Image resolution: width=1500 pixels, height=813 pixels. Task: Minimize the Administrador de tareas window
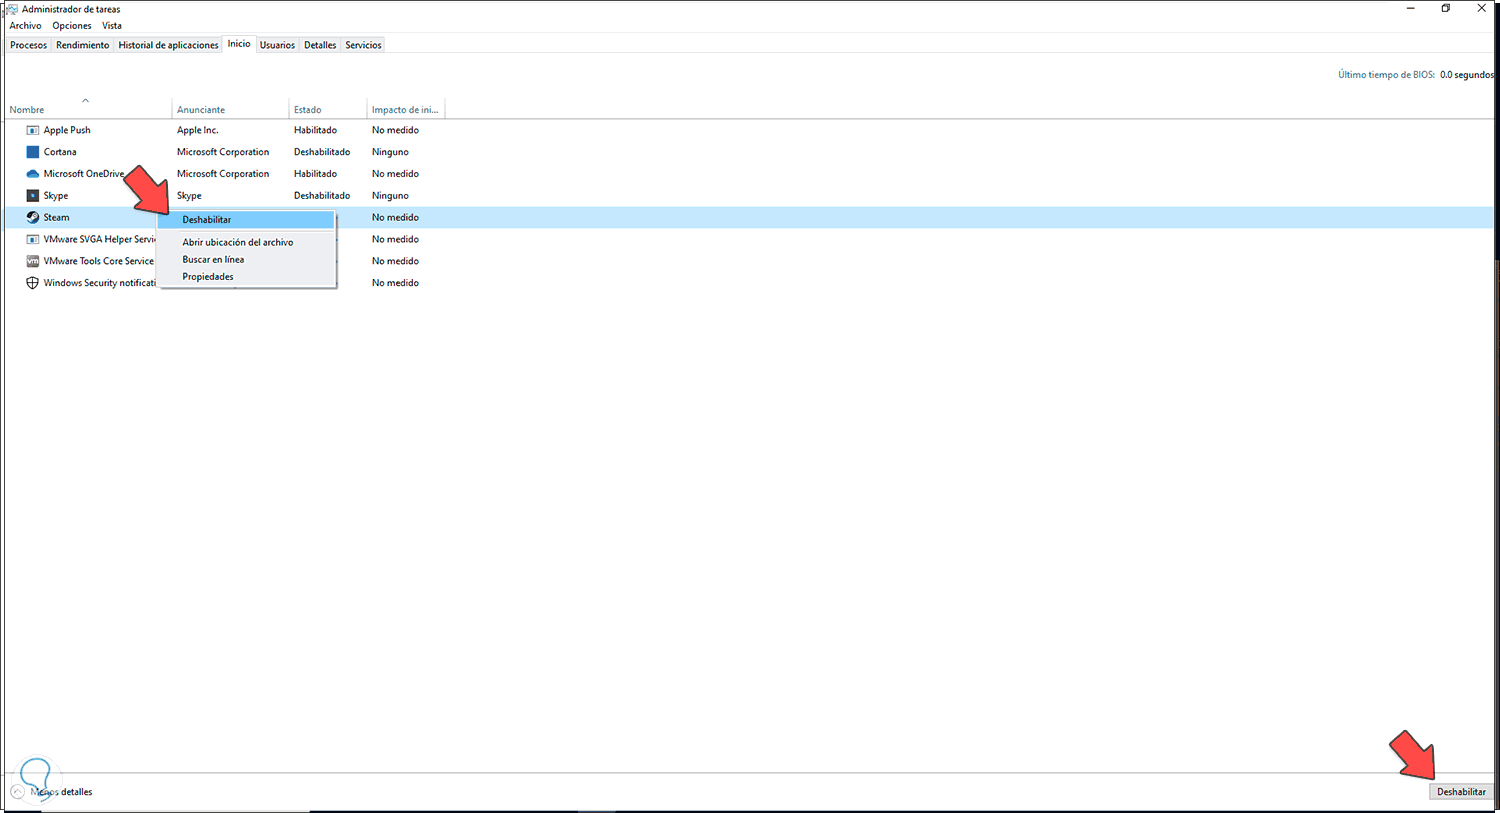coord(1411,9)
